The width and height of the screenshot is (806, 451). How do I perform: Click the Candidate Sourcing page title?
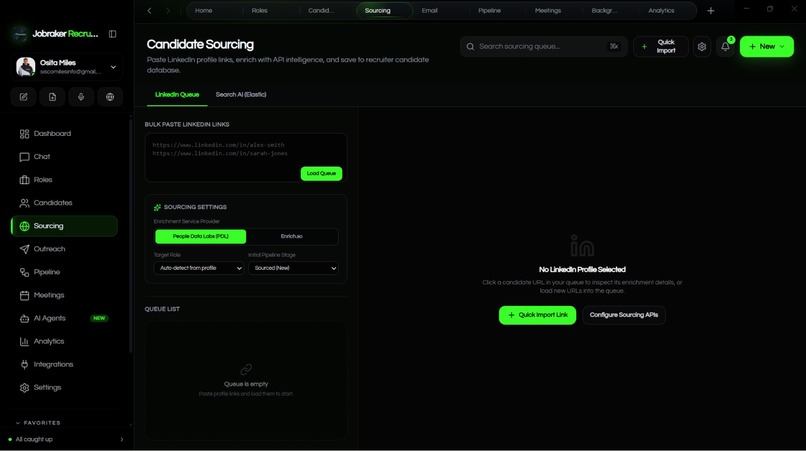(x=200, y=45)
